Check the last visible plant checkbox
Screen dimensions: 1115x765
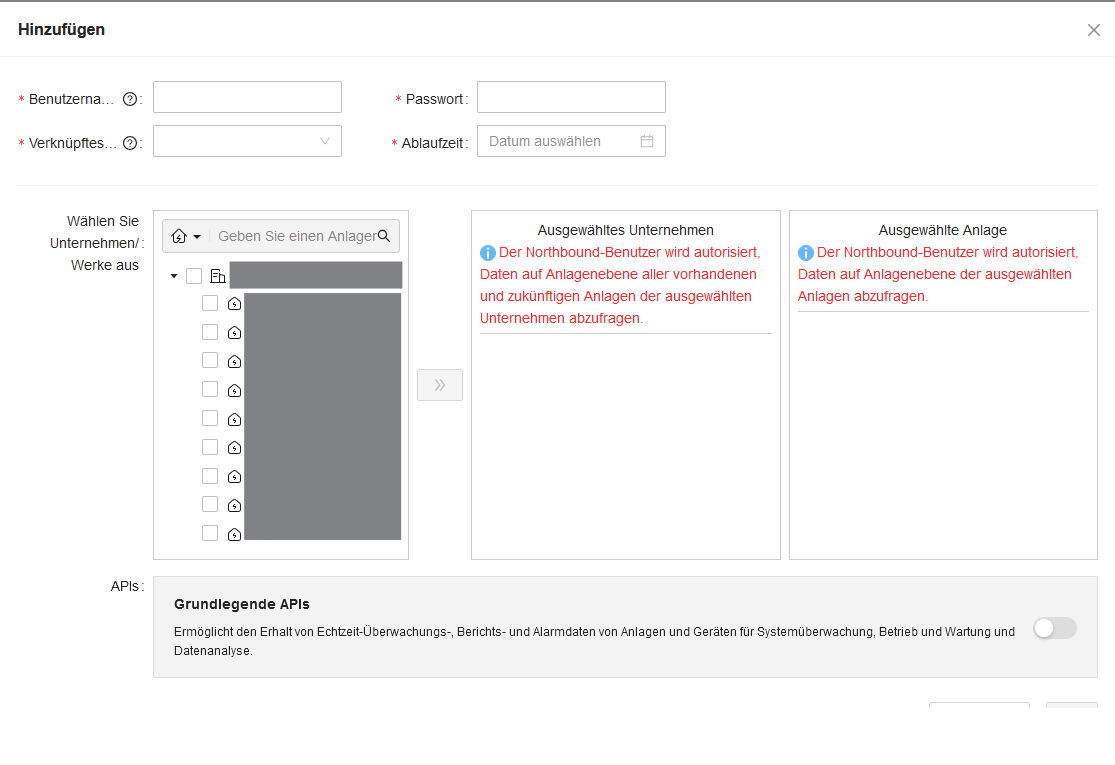210,533
